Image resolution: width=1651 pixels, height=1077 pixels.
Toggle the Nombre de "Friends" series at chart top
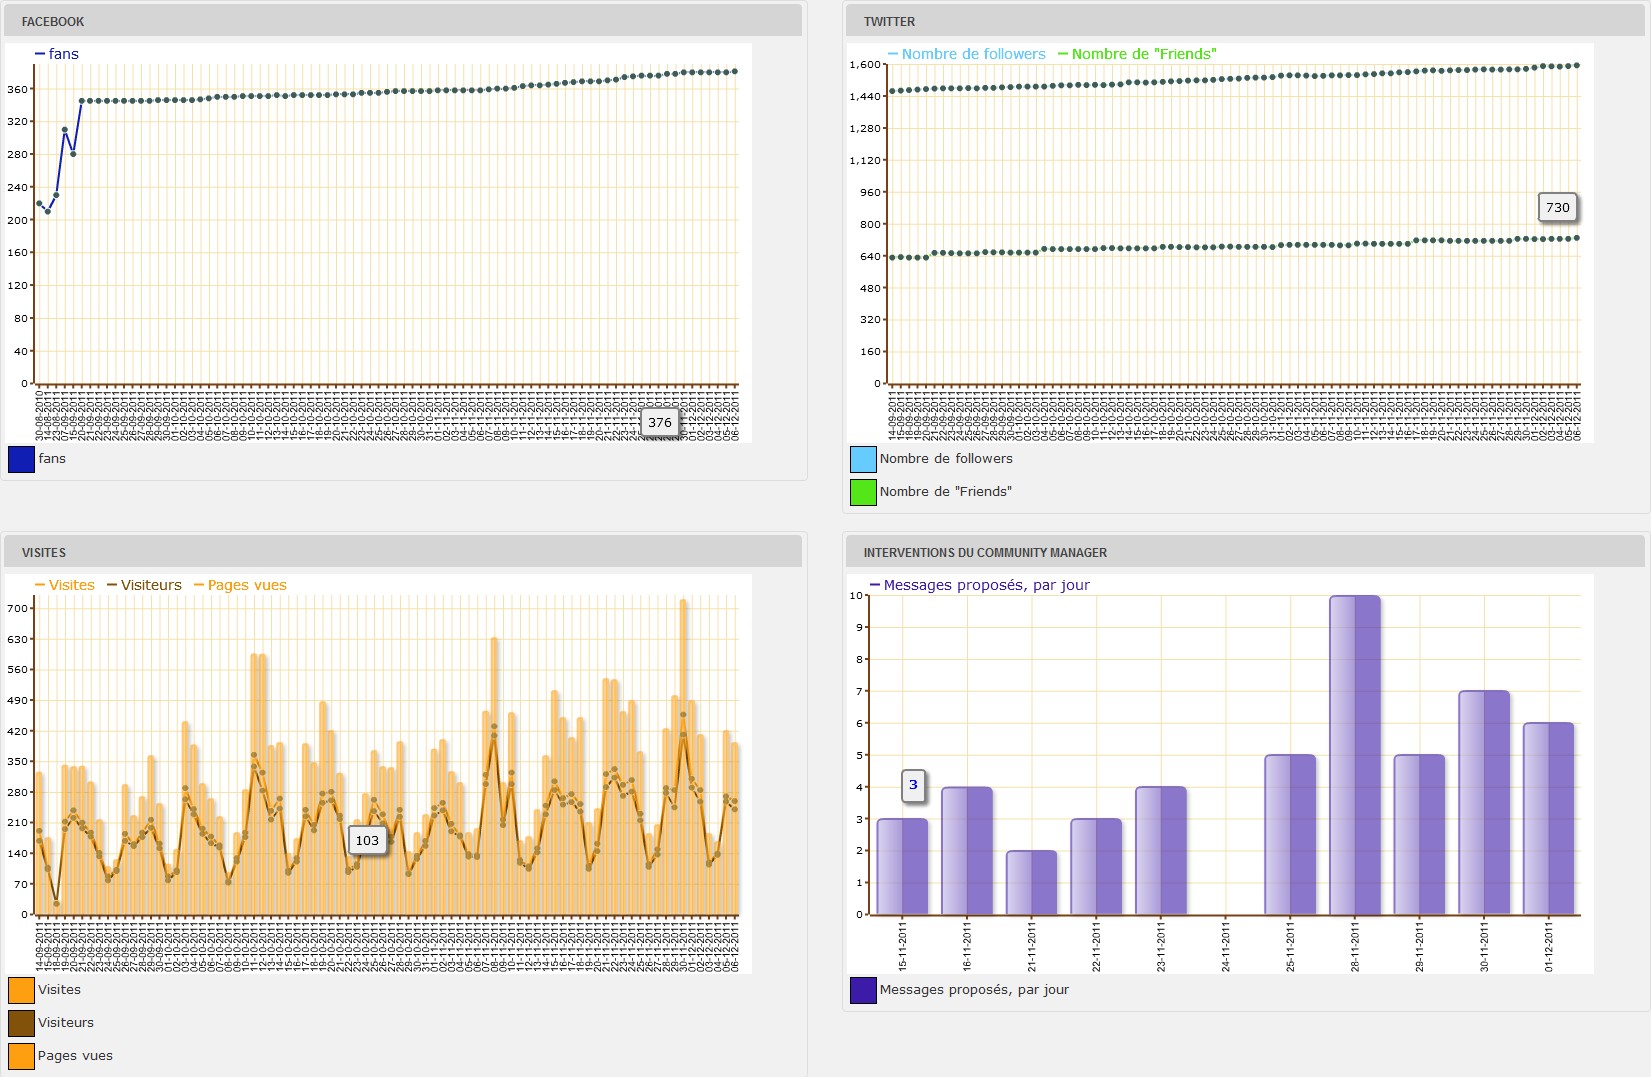click(1137, 54)
